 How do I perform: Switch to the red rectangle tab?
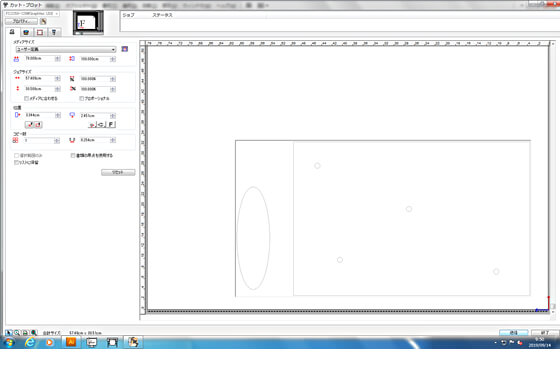40,32
